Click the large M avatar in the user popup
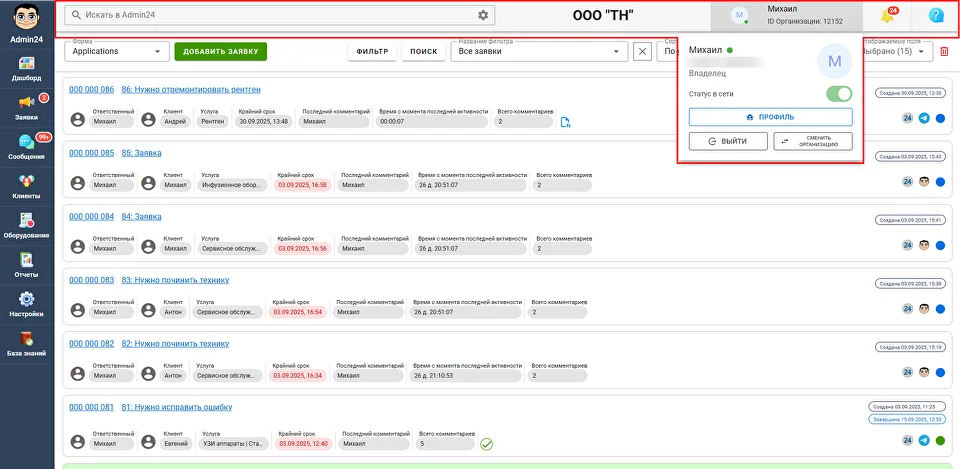Image resolution: width=960 pixels, height=469 pixels. pos(834,61)
